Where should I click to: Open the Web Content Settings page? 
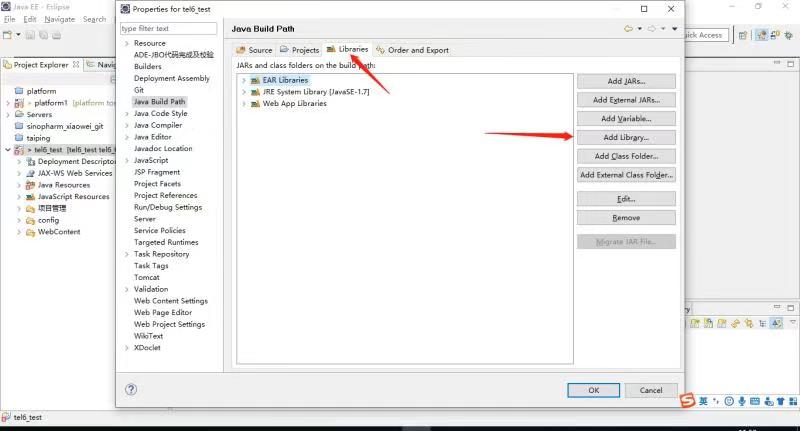point(171,301)
